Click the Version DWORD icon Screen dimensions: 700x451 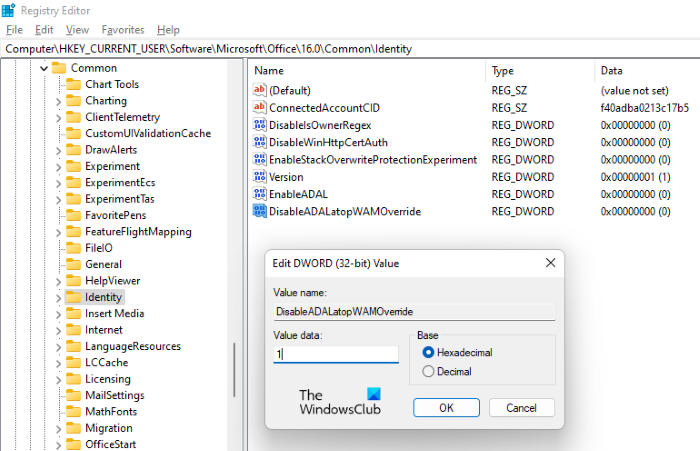click(259, 177)
